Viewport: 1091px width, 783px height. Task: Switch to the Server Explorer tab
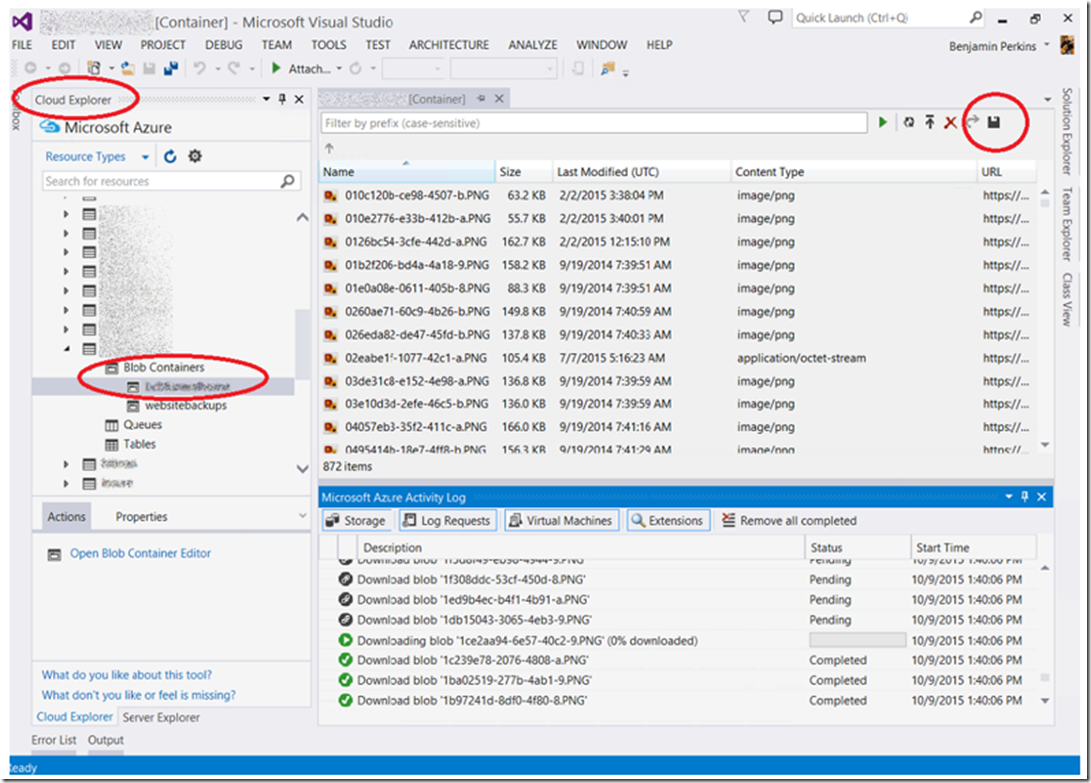point(160,717)
